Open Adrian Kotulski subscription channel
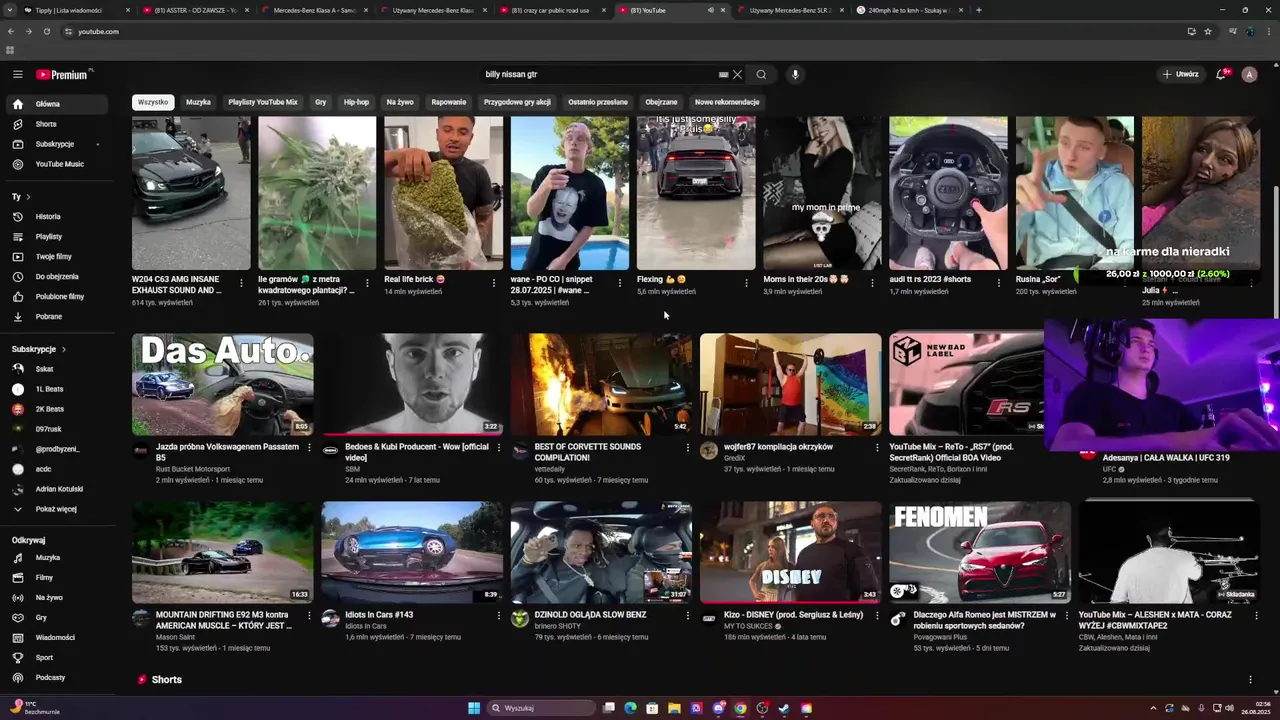1280x720 pixels. [x=58, y=489]
